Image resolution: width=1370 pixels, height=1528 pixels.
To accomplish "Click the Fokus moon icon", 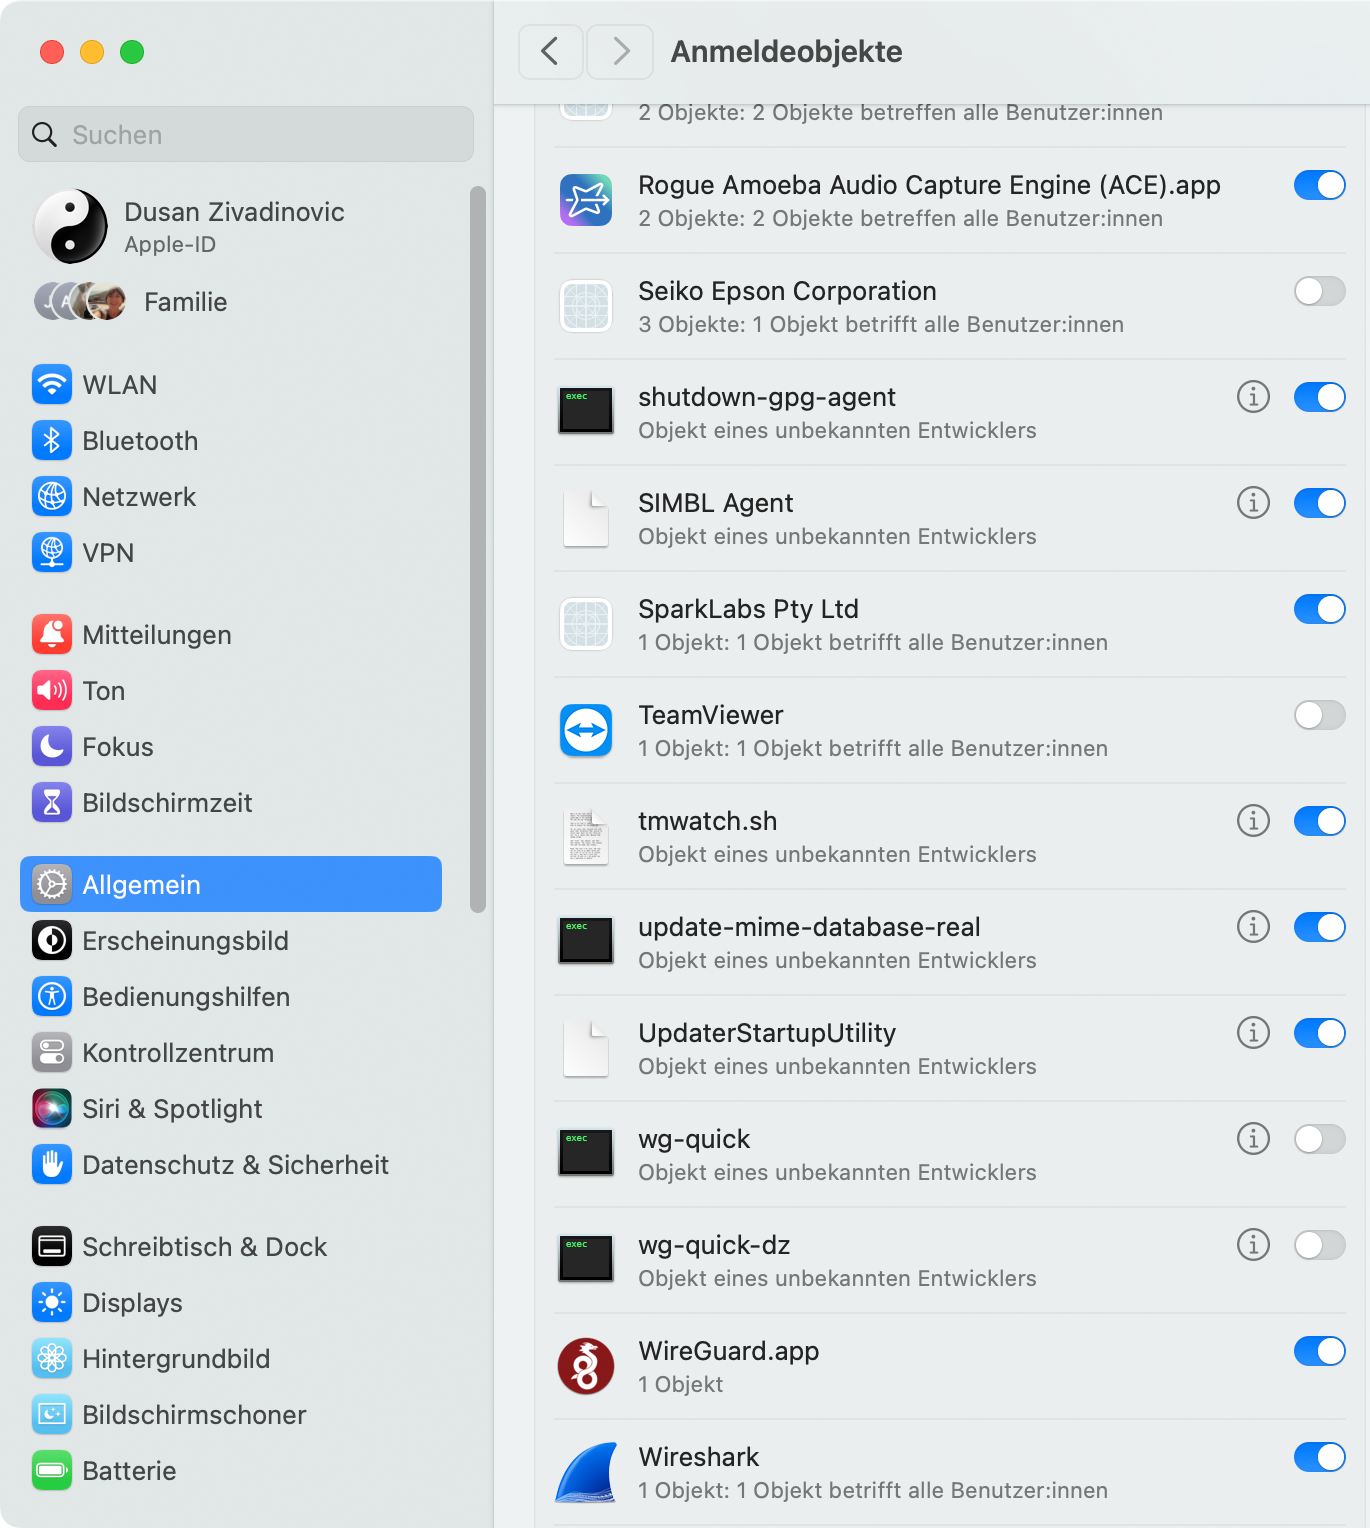I will coord(52,746).
